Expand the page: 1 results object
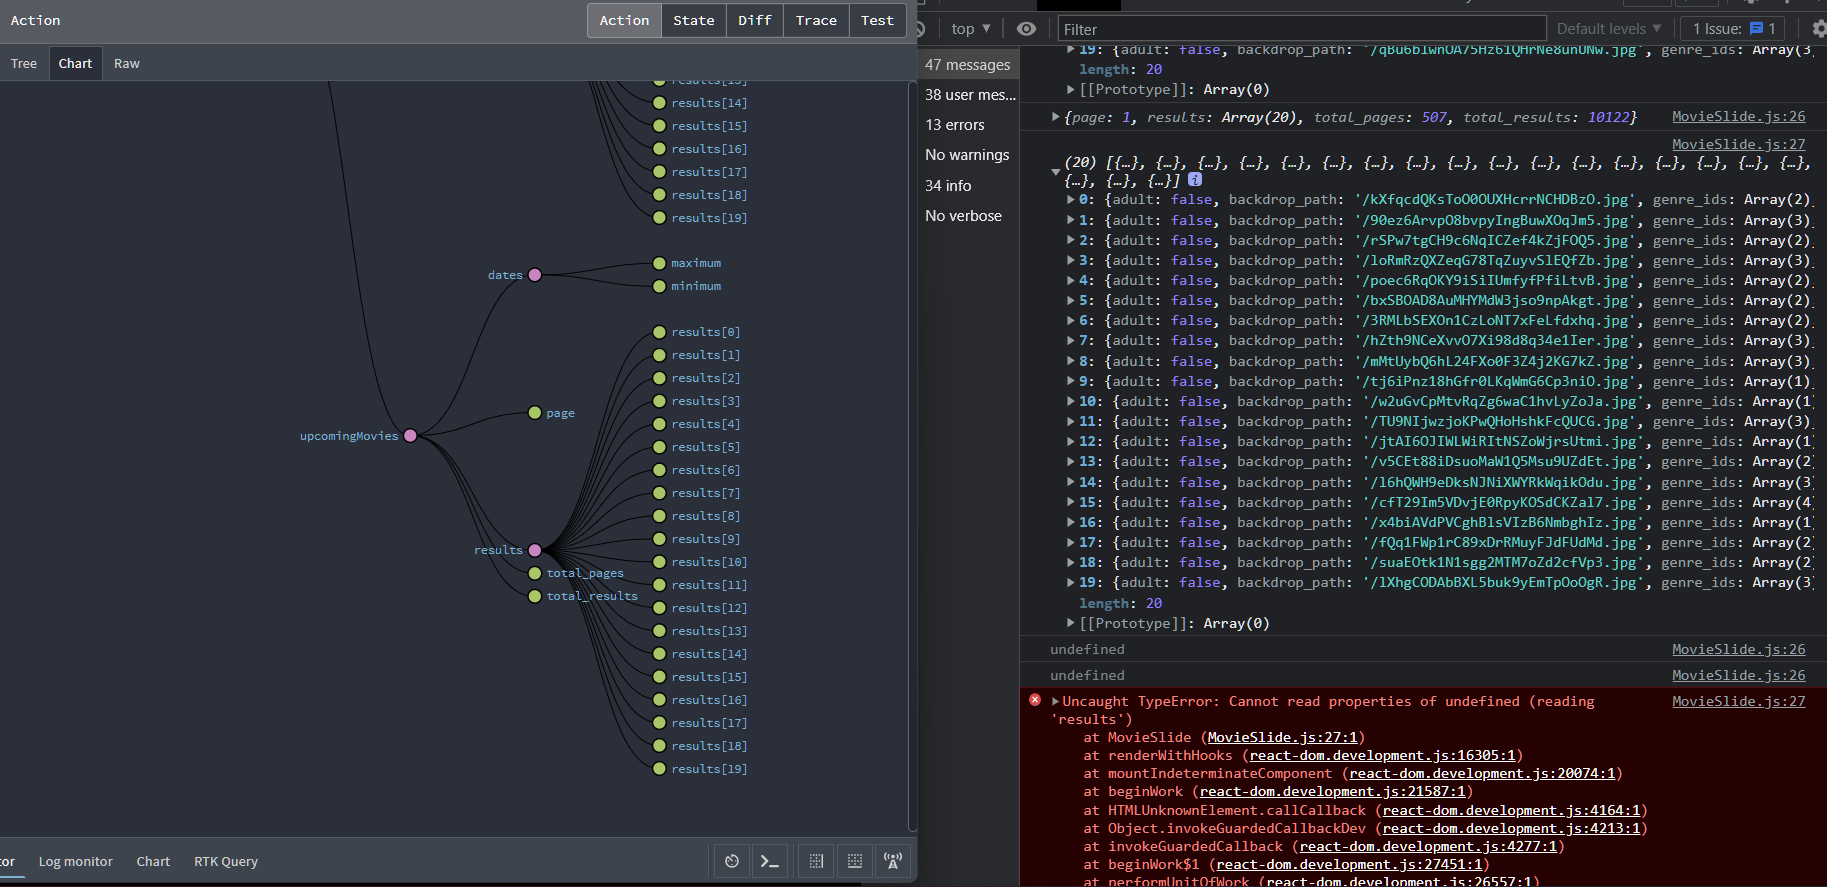 1056,117
